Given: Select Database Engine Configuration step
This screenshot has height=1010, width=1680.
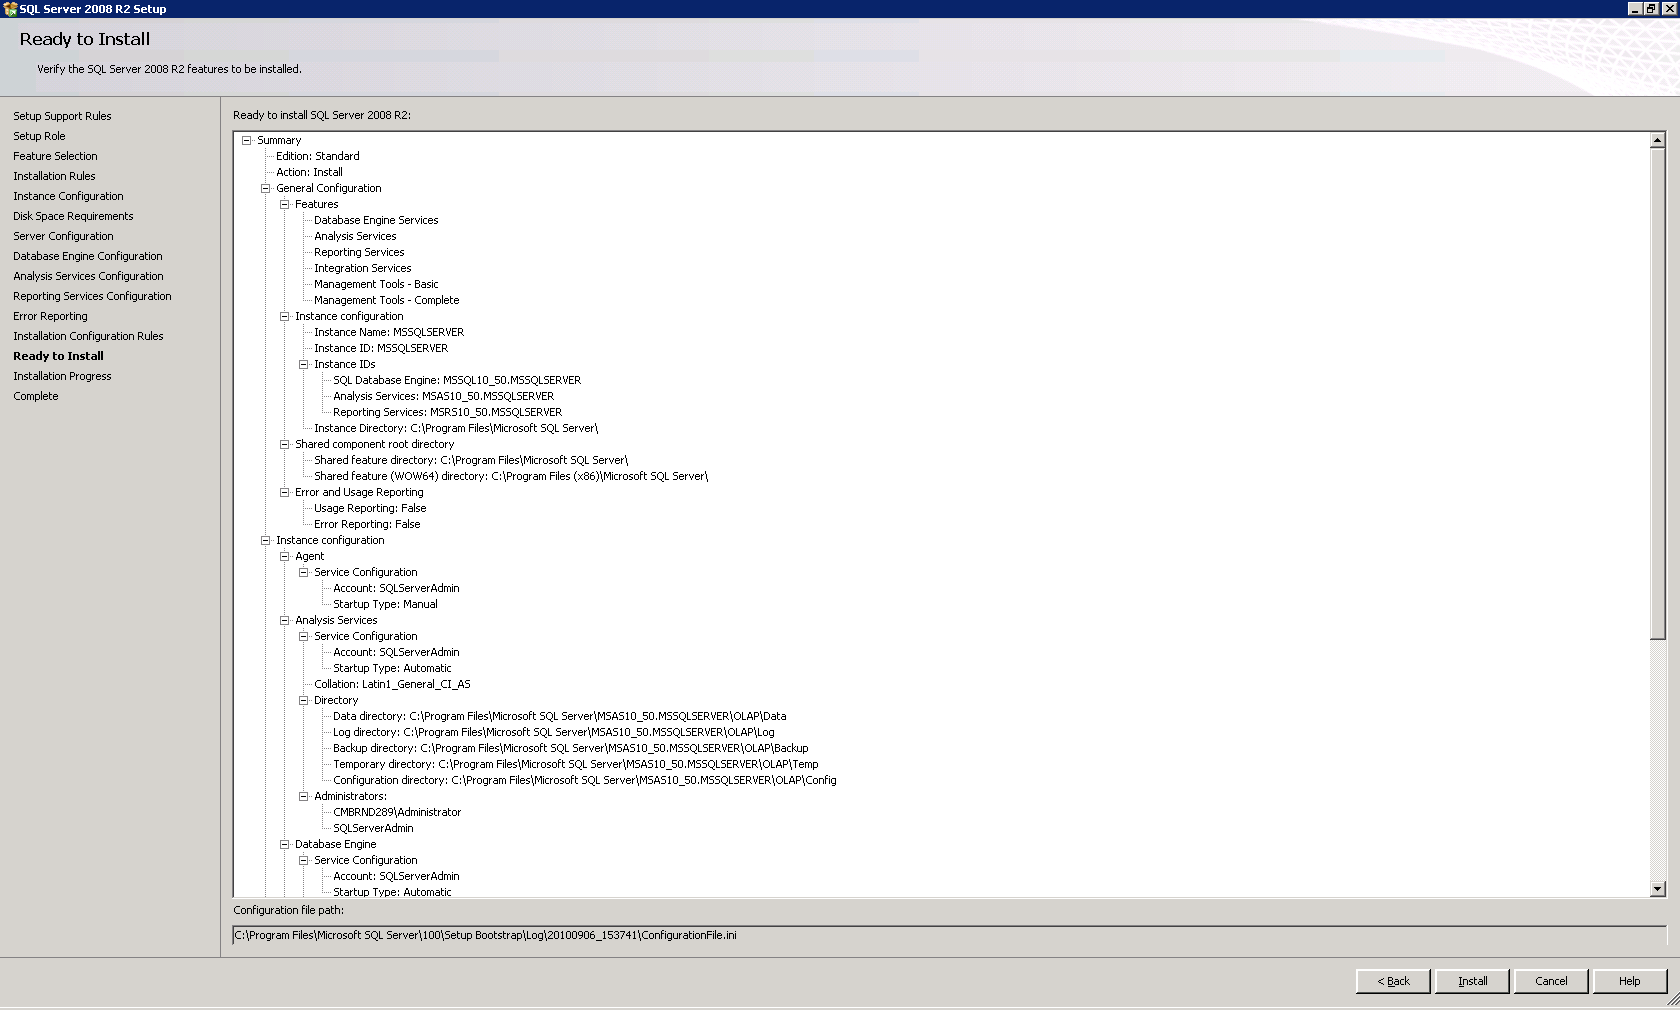Looking at the screenshot, I should 87,256.
